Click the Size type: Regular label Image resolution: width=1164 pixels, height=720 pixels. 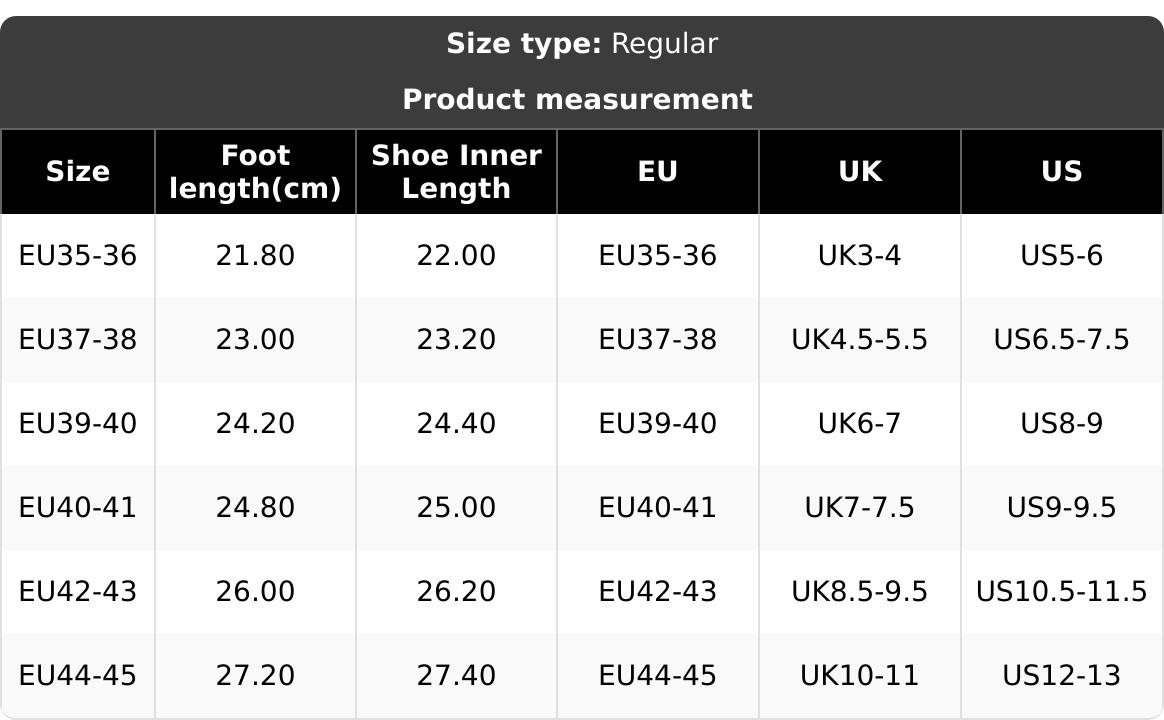coord(582,44)
